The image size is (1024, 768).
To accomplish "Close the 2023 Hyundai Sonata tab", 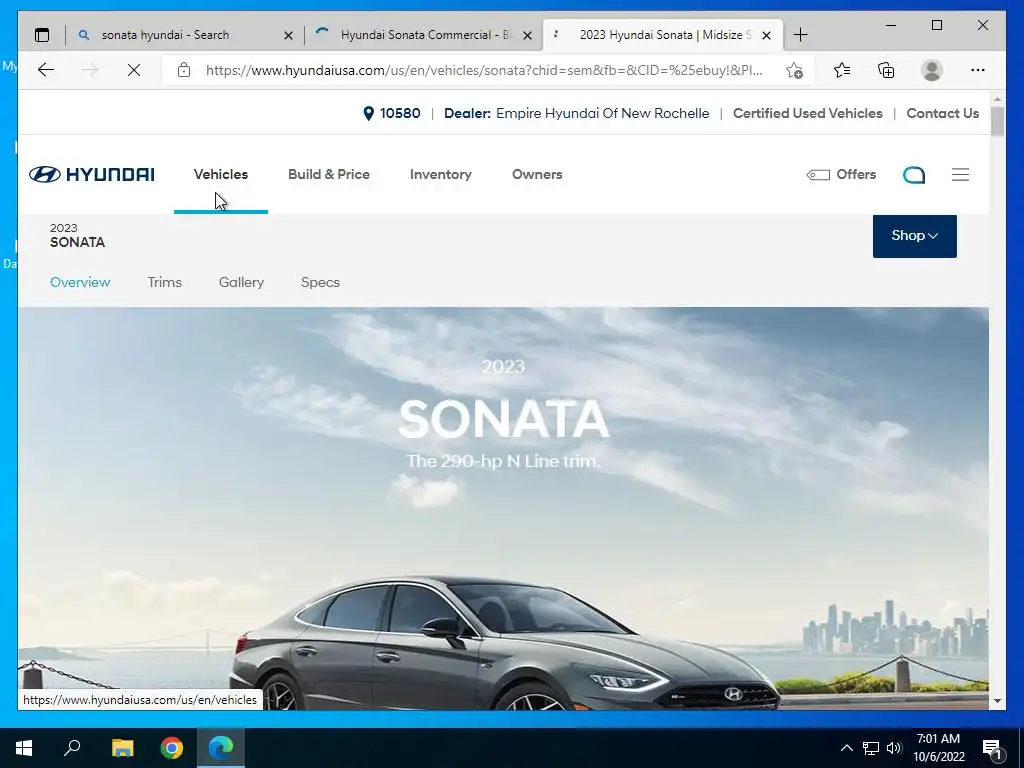I will pos(767,36).
